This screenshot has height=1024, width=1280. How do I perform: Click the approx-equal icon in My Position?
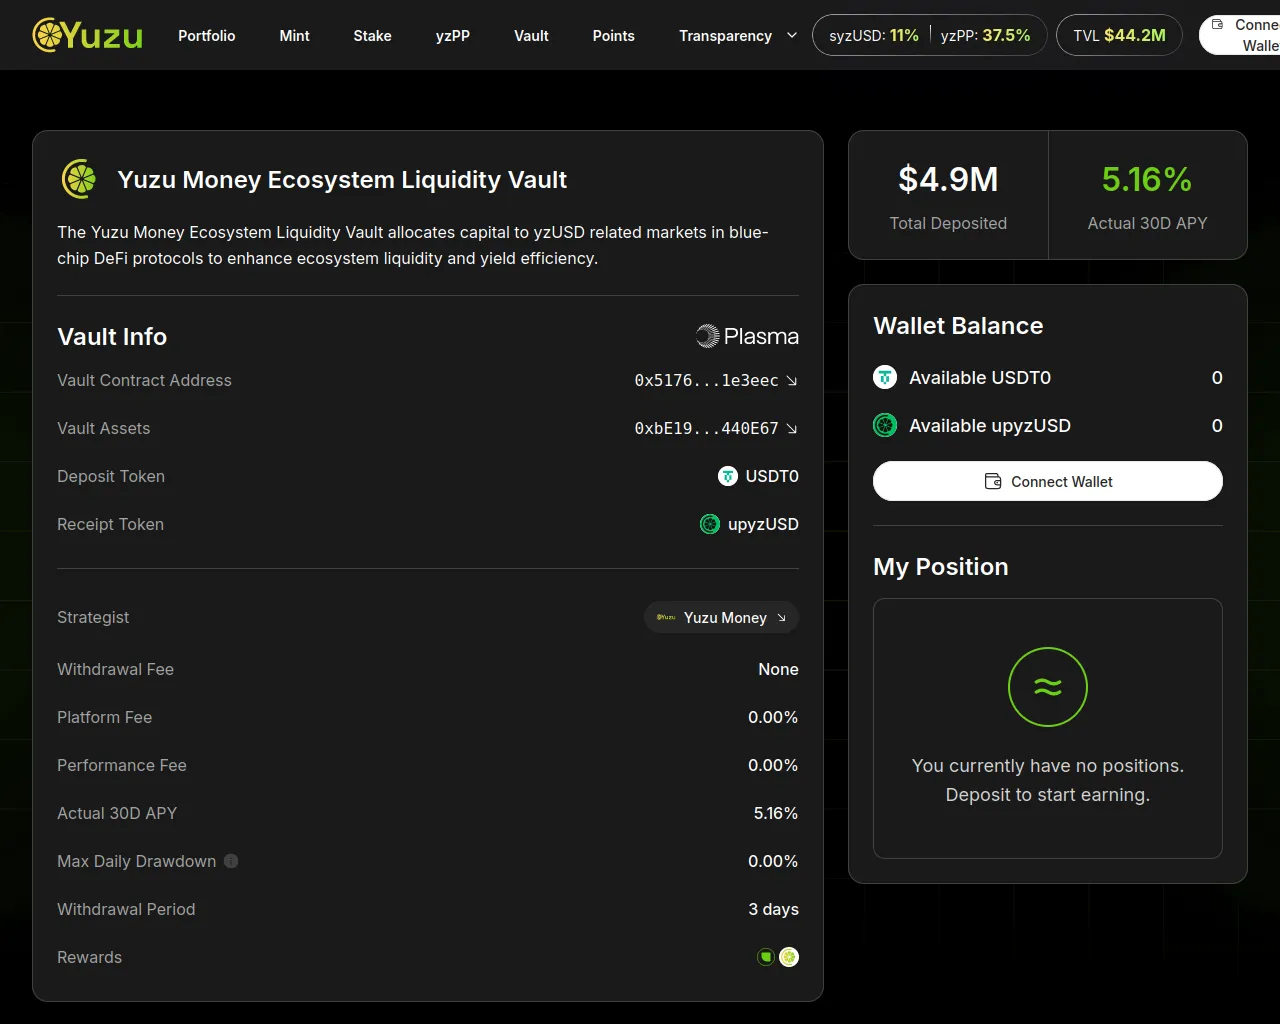[x=1048, y=687]
